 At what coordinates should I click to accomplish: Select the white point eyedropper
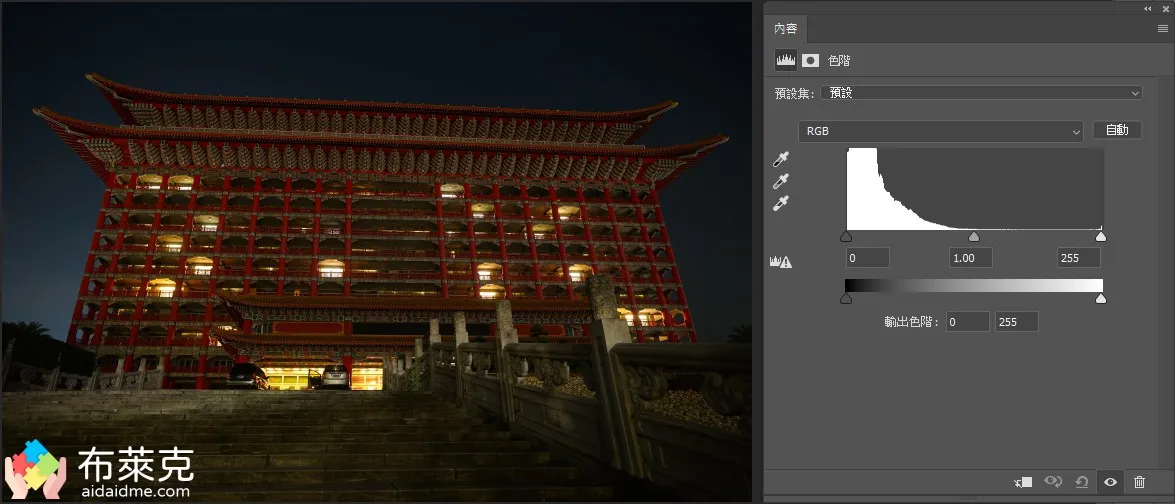point(781,203)
